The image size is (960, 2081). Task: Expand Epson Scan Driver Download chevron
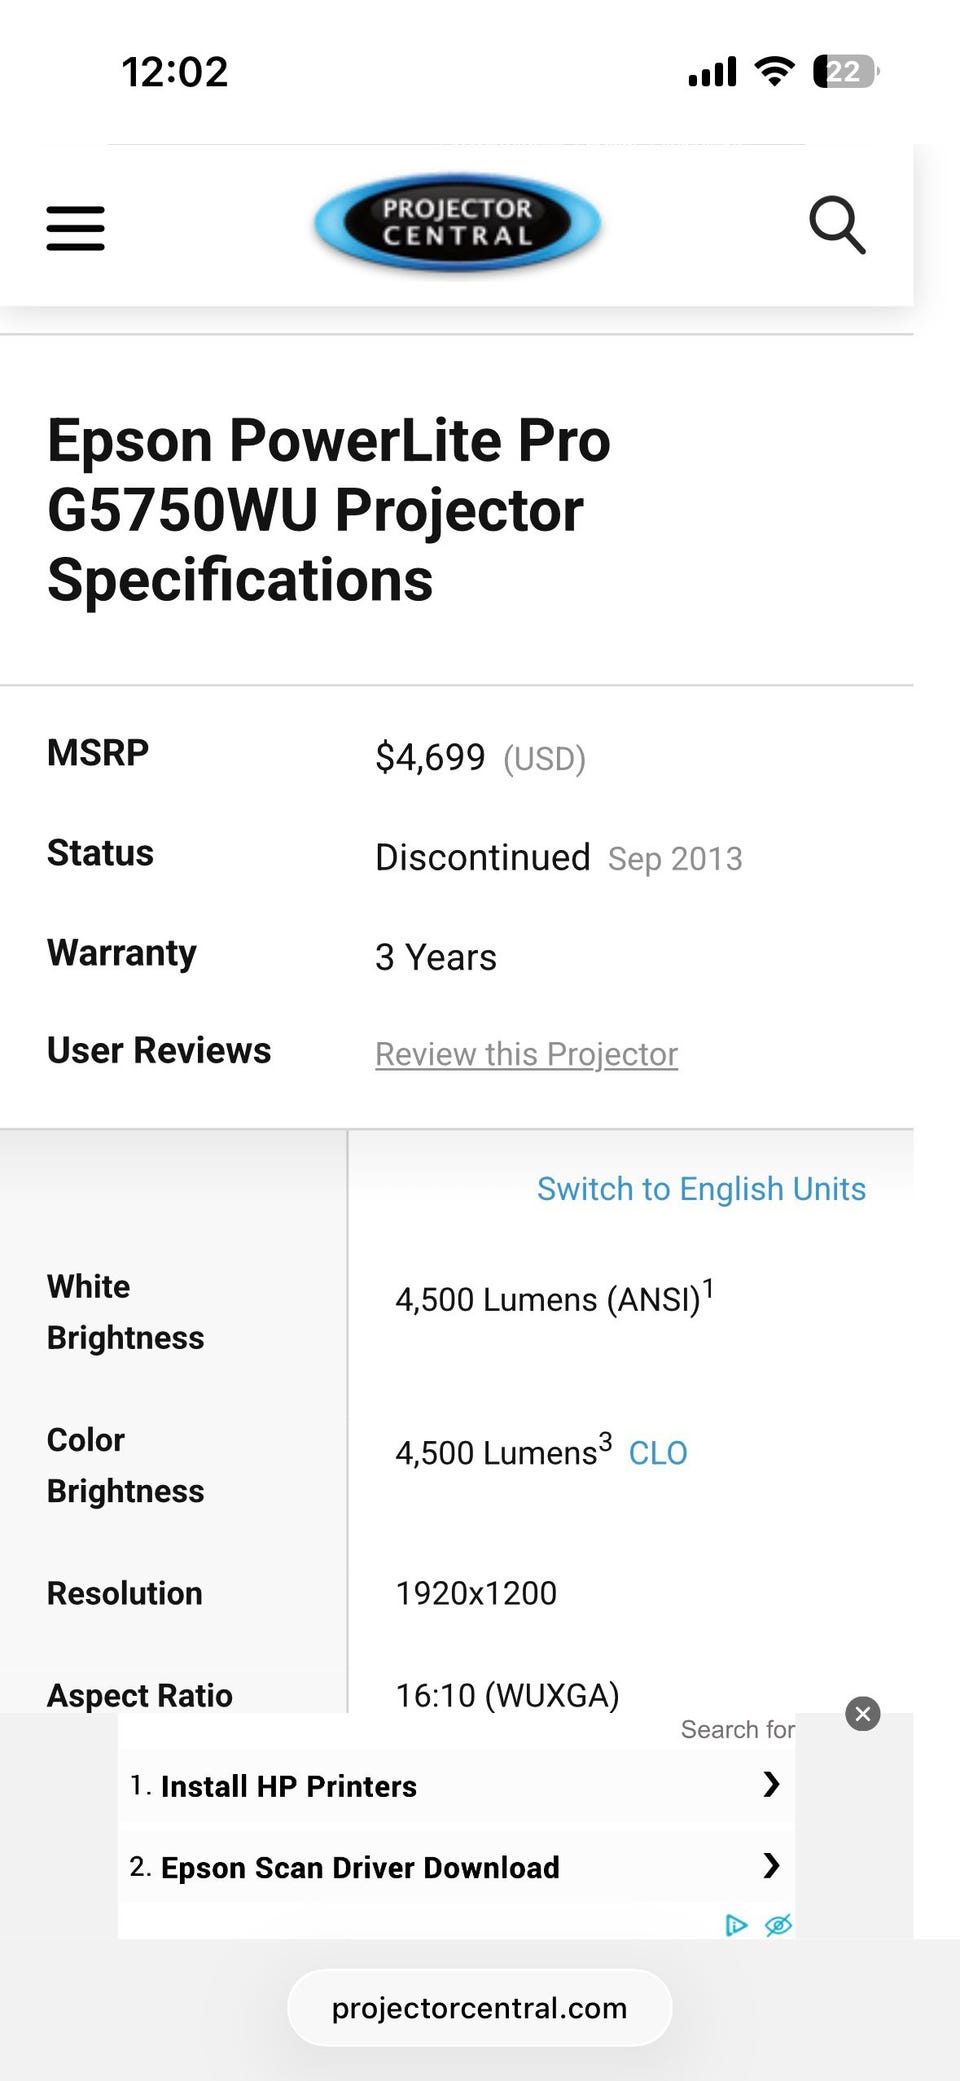pos(770,1865)
